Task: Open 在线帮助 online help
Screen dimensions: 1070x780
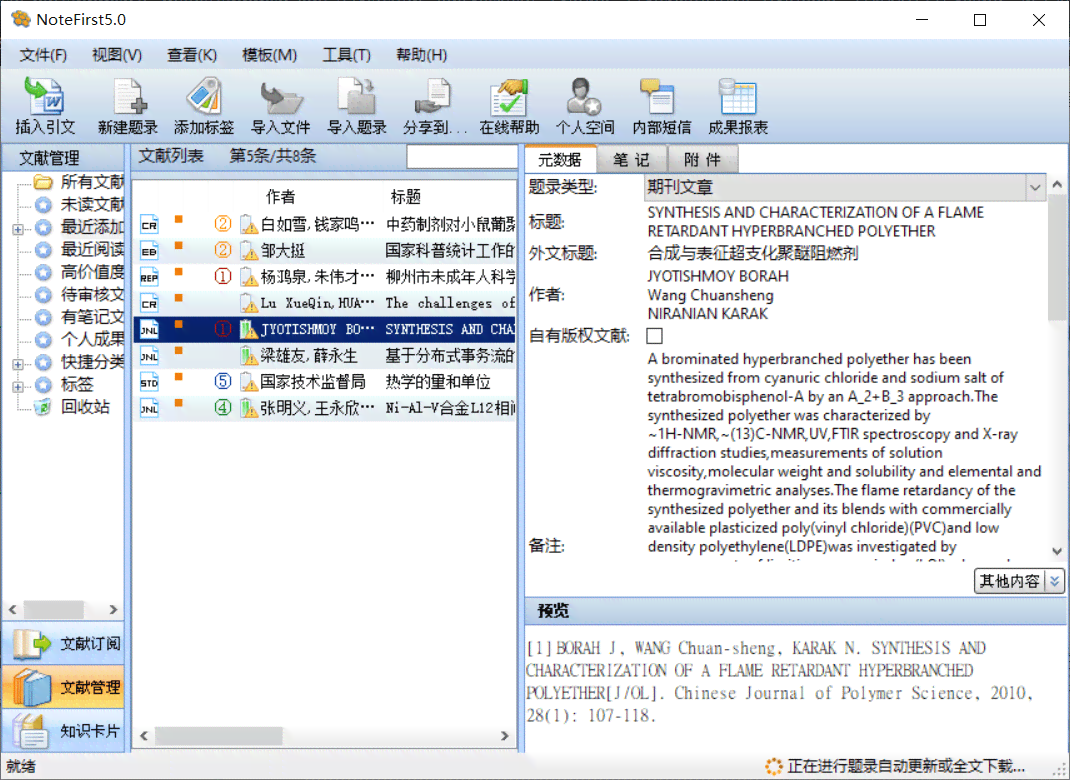Action: click(x=509, y=106)
